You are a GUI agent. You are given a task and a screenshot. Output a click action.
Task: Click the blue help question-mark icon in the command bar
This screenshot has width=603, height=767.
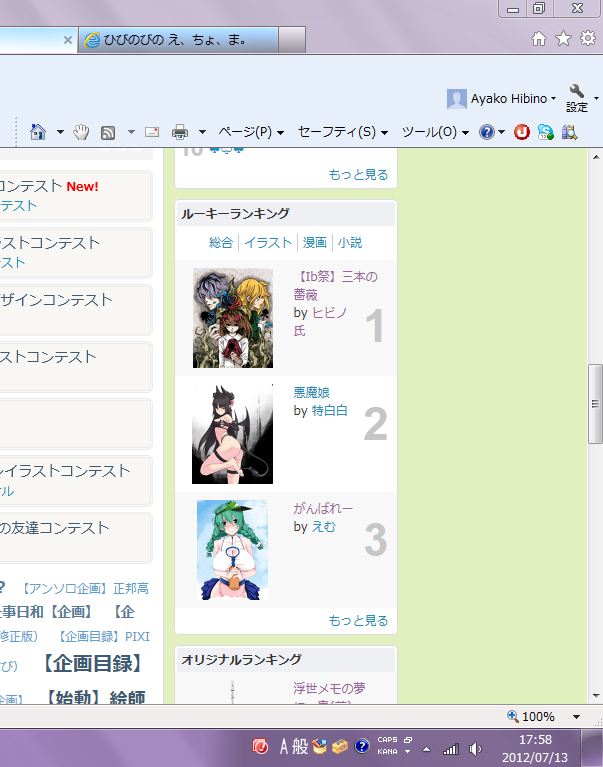(x=487, y=132)
